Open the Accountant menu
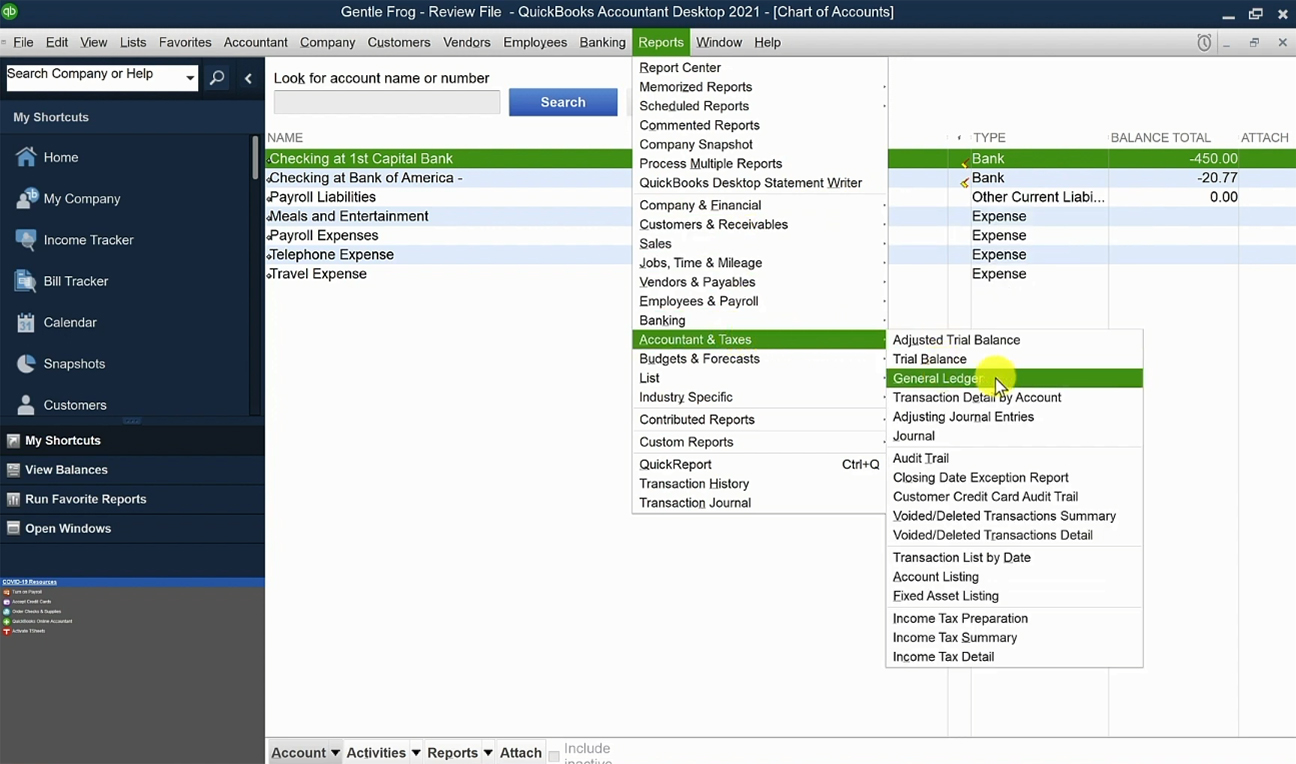The height and width of the screenshot is (764, 1296). click(x=256, y=42)
